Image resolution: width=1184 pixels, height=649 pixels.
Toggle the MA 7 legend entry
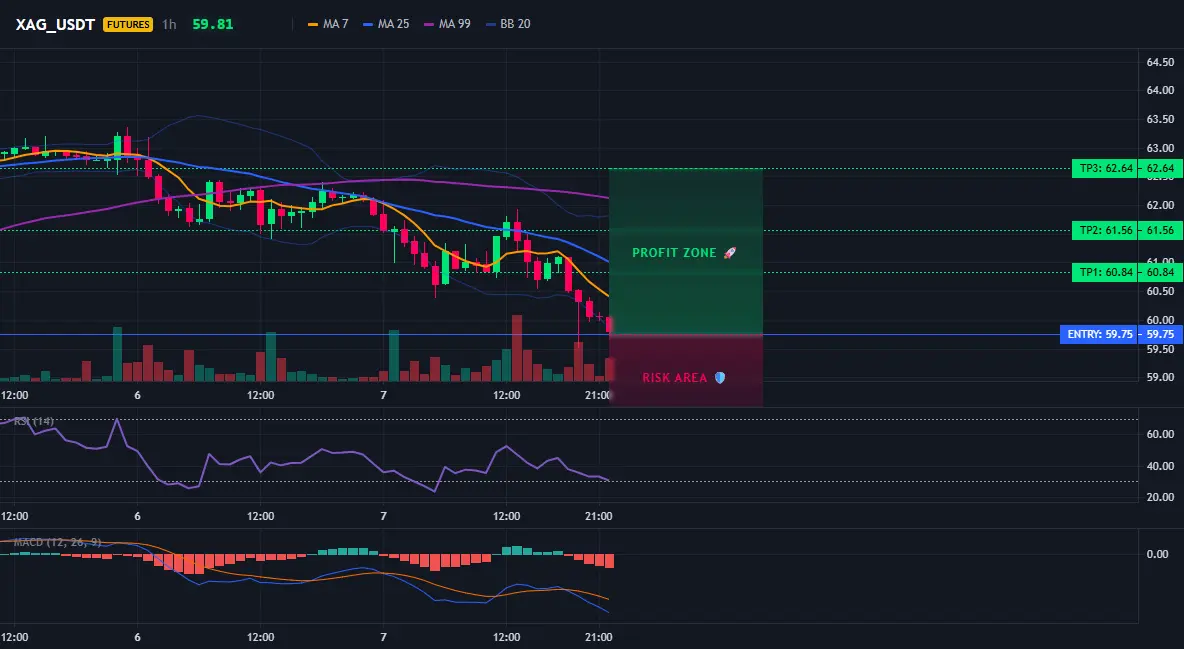(328, 24)
